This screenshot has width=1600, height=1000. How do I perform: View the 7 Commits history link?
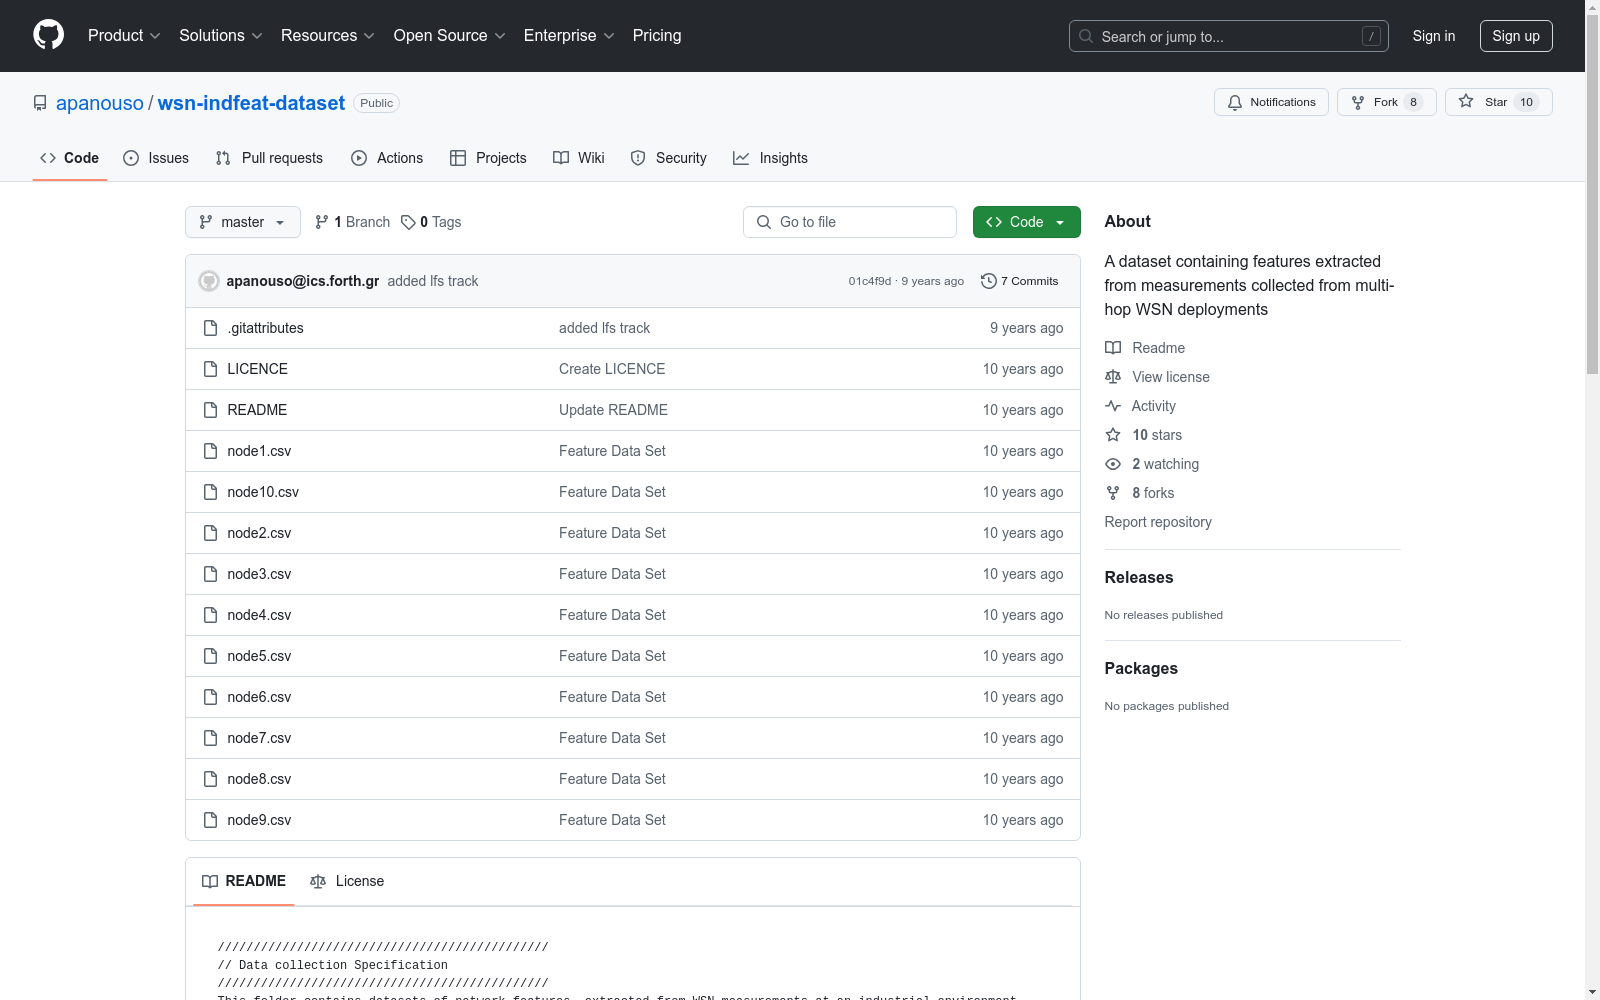coord(1020,281)
